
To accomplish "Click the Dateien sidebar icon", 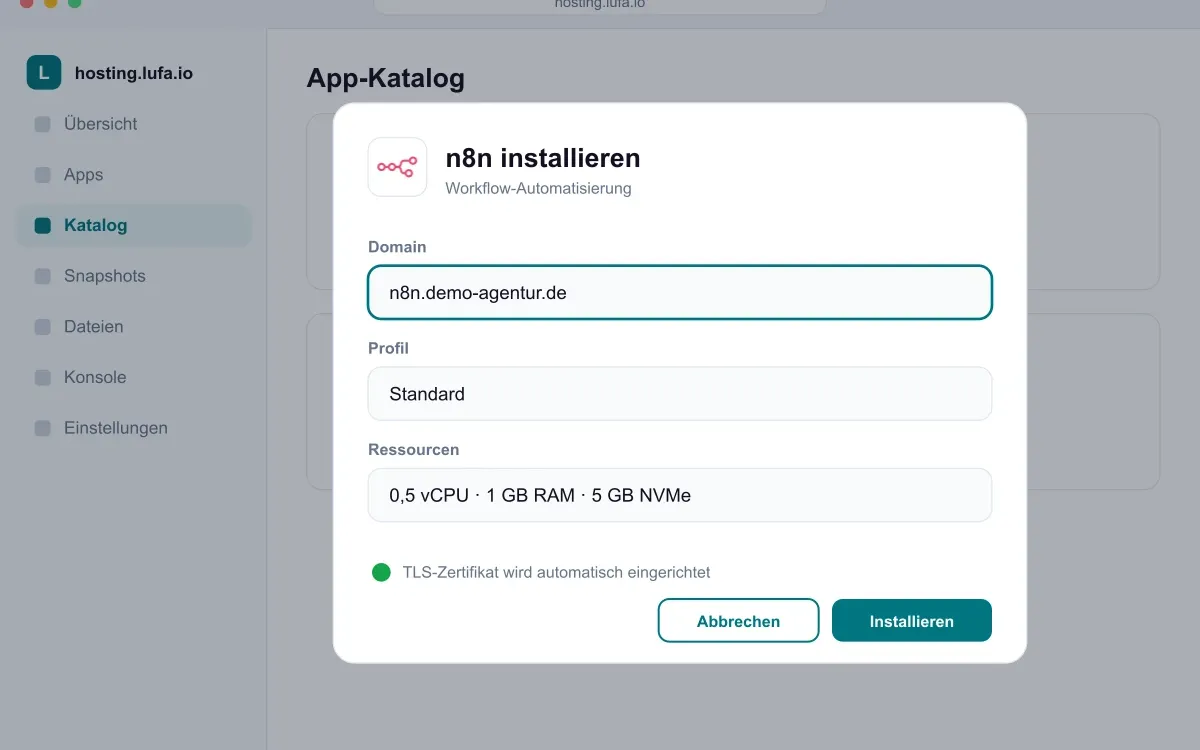I will 43,327.
